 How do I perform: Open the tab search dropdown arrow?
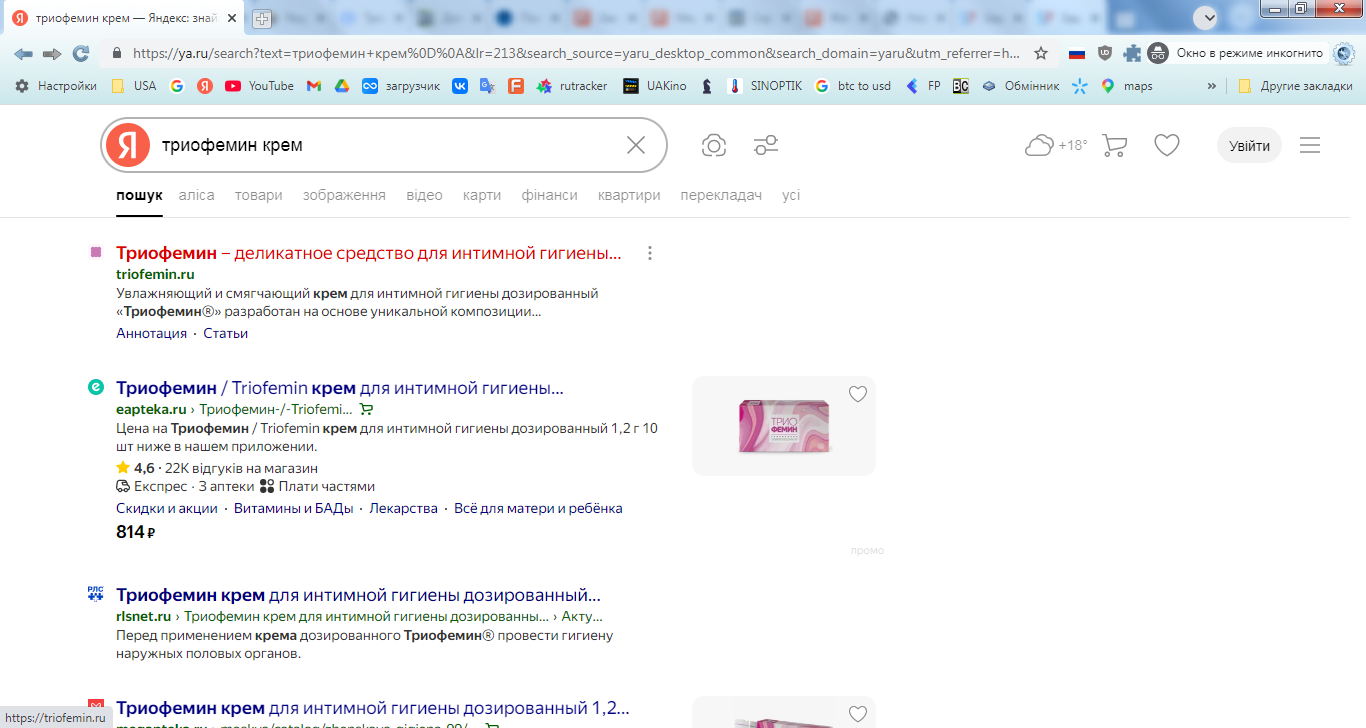[x=1208, y=17]
